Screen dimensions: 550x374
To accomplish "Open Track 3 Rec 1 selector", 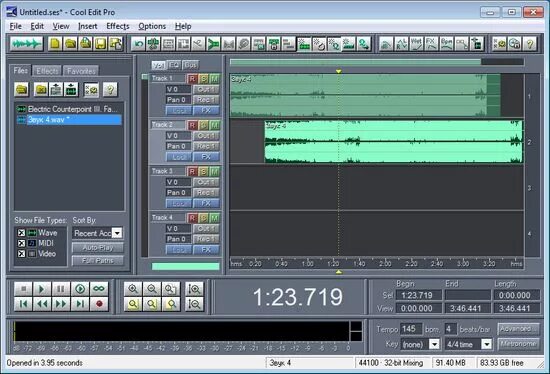I will click(x=206, y=192).
